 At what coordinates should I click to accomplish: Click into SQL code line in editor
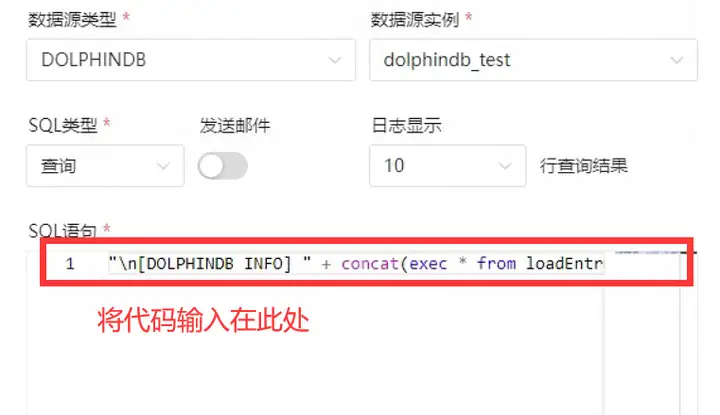[356, 264]
